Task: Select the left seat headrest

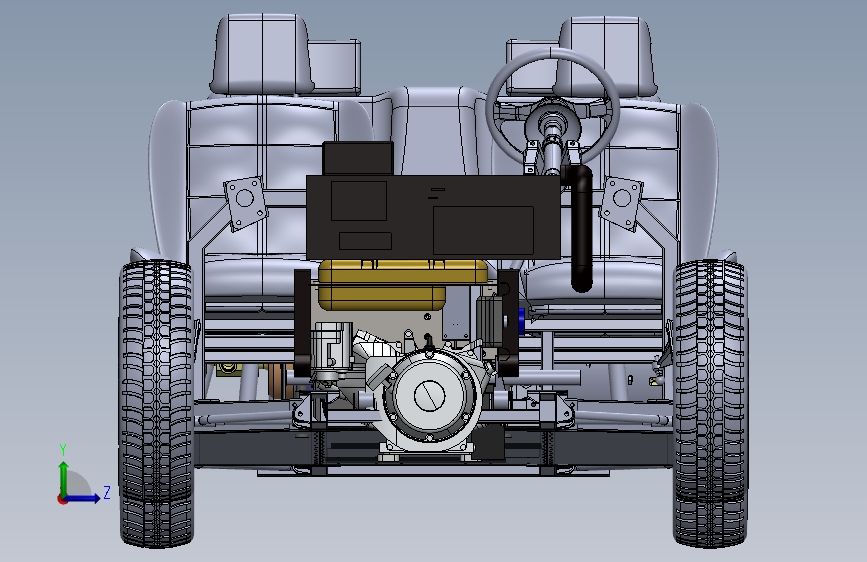Action: 261,54
